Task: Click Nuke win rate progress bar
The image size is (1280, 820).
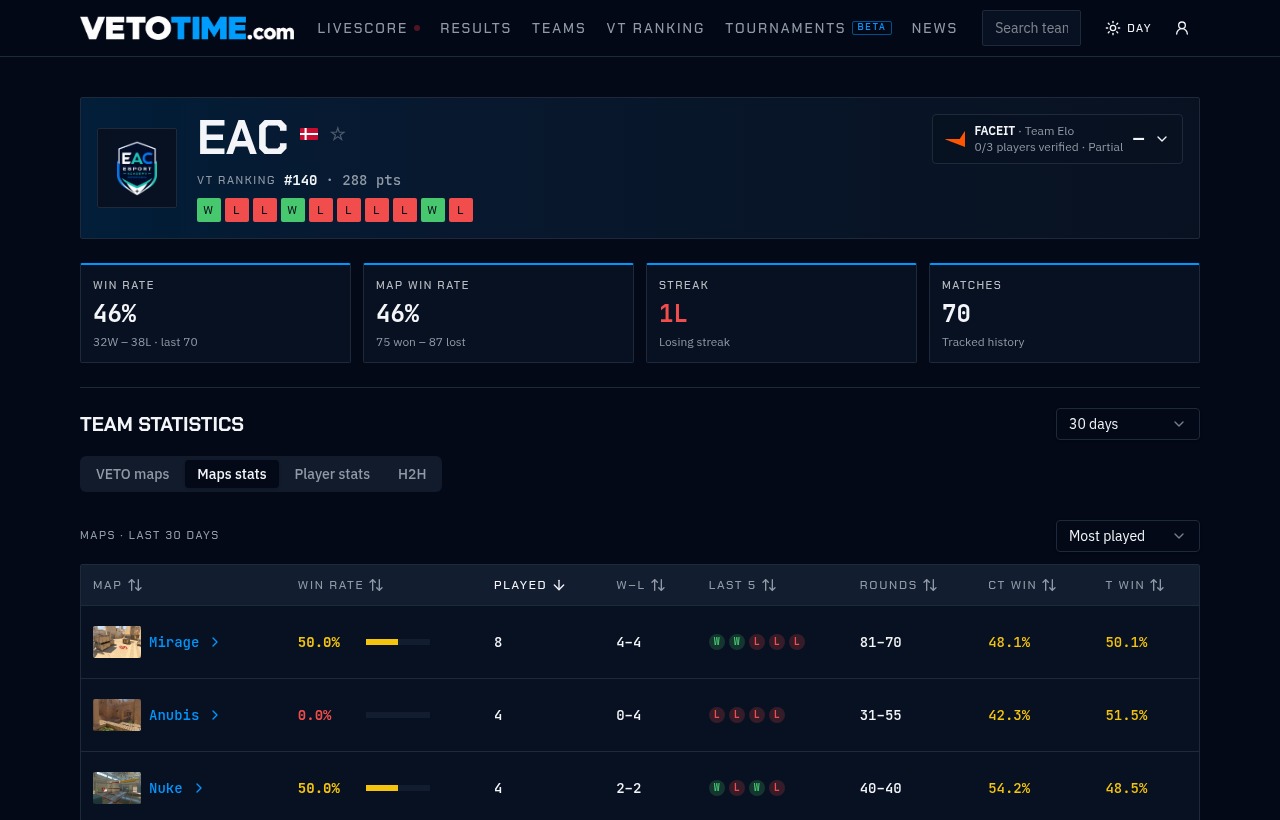Action: [x=398, y=788]
